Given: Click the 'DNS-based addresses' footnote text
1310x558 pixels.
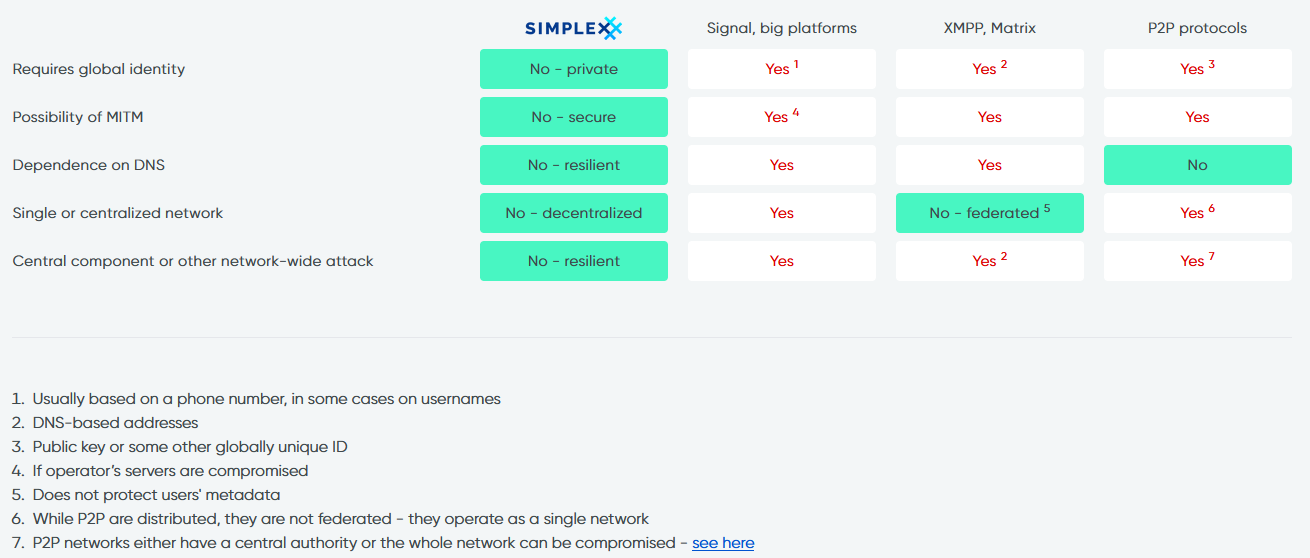Looking at the screenshot, I should (x=115, y=423).
